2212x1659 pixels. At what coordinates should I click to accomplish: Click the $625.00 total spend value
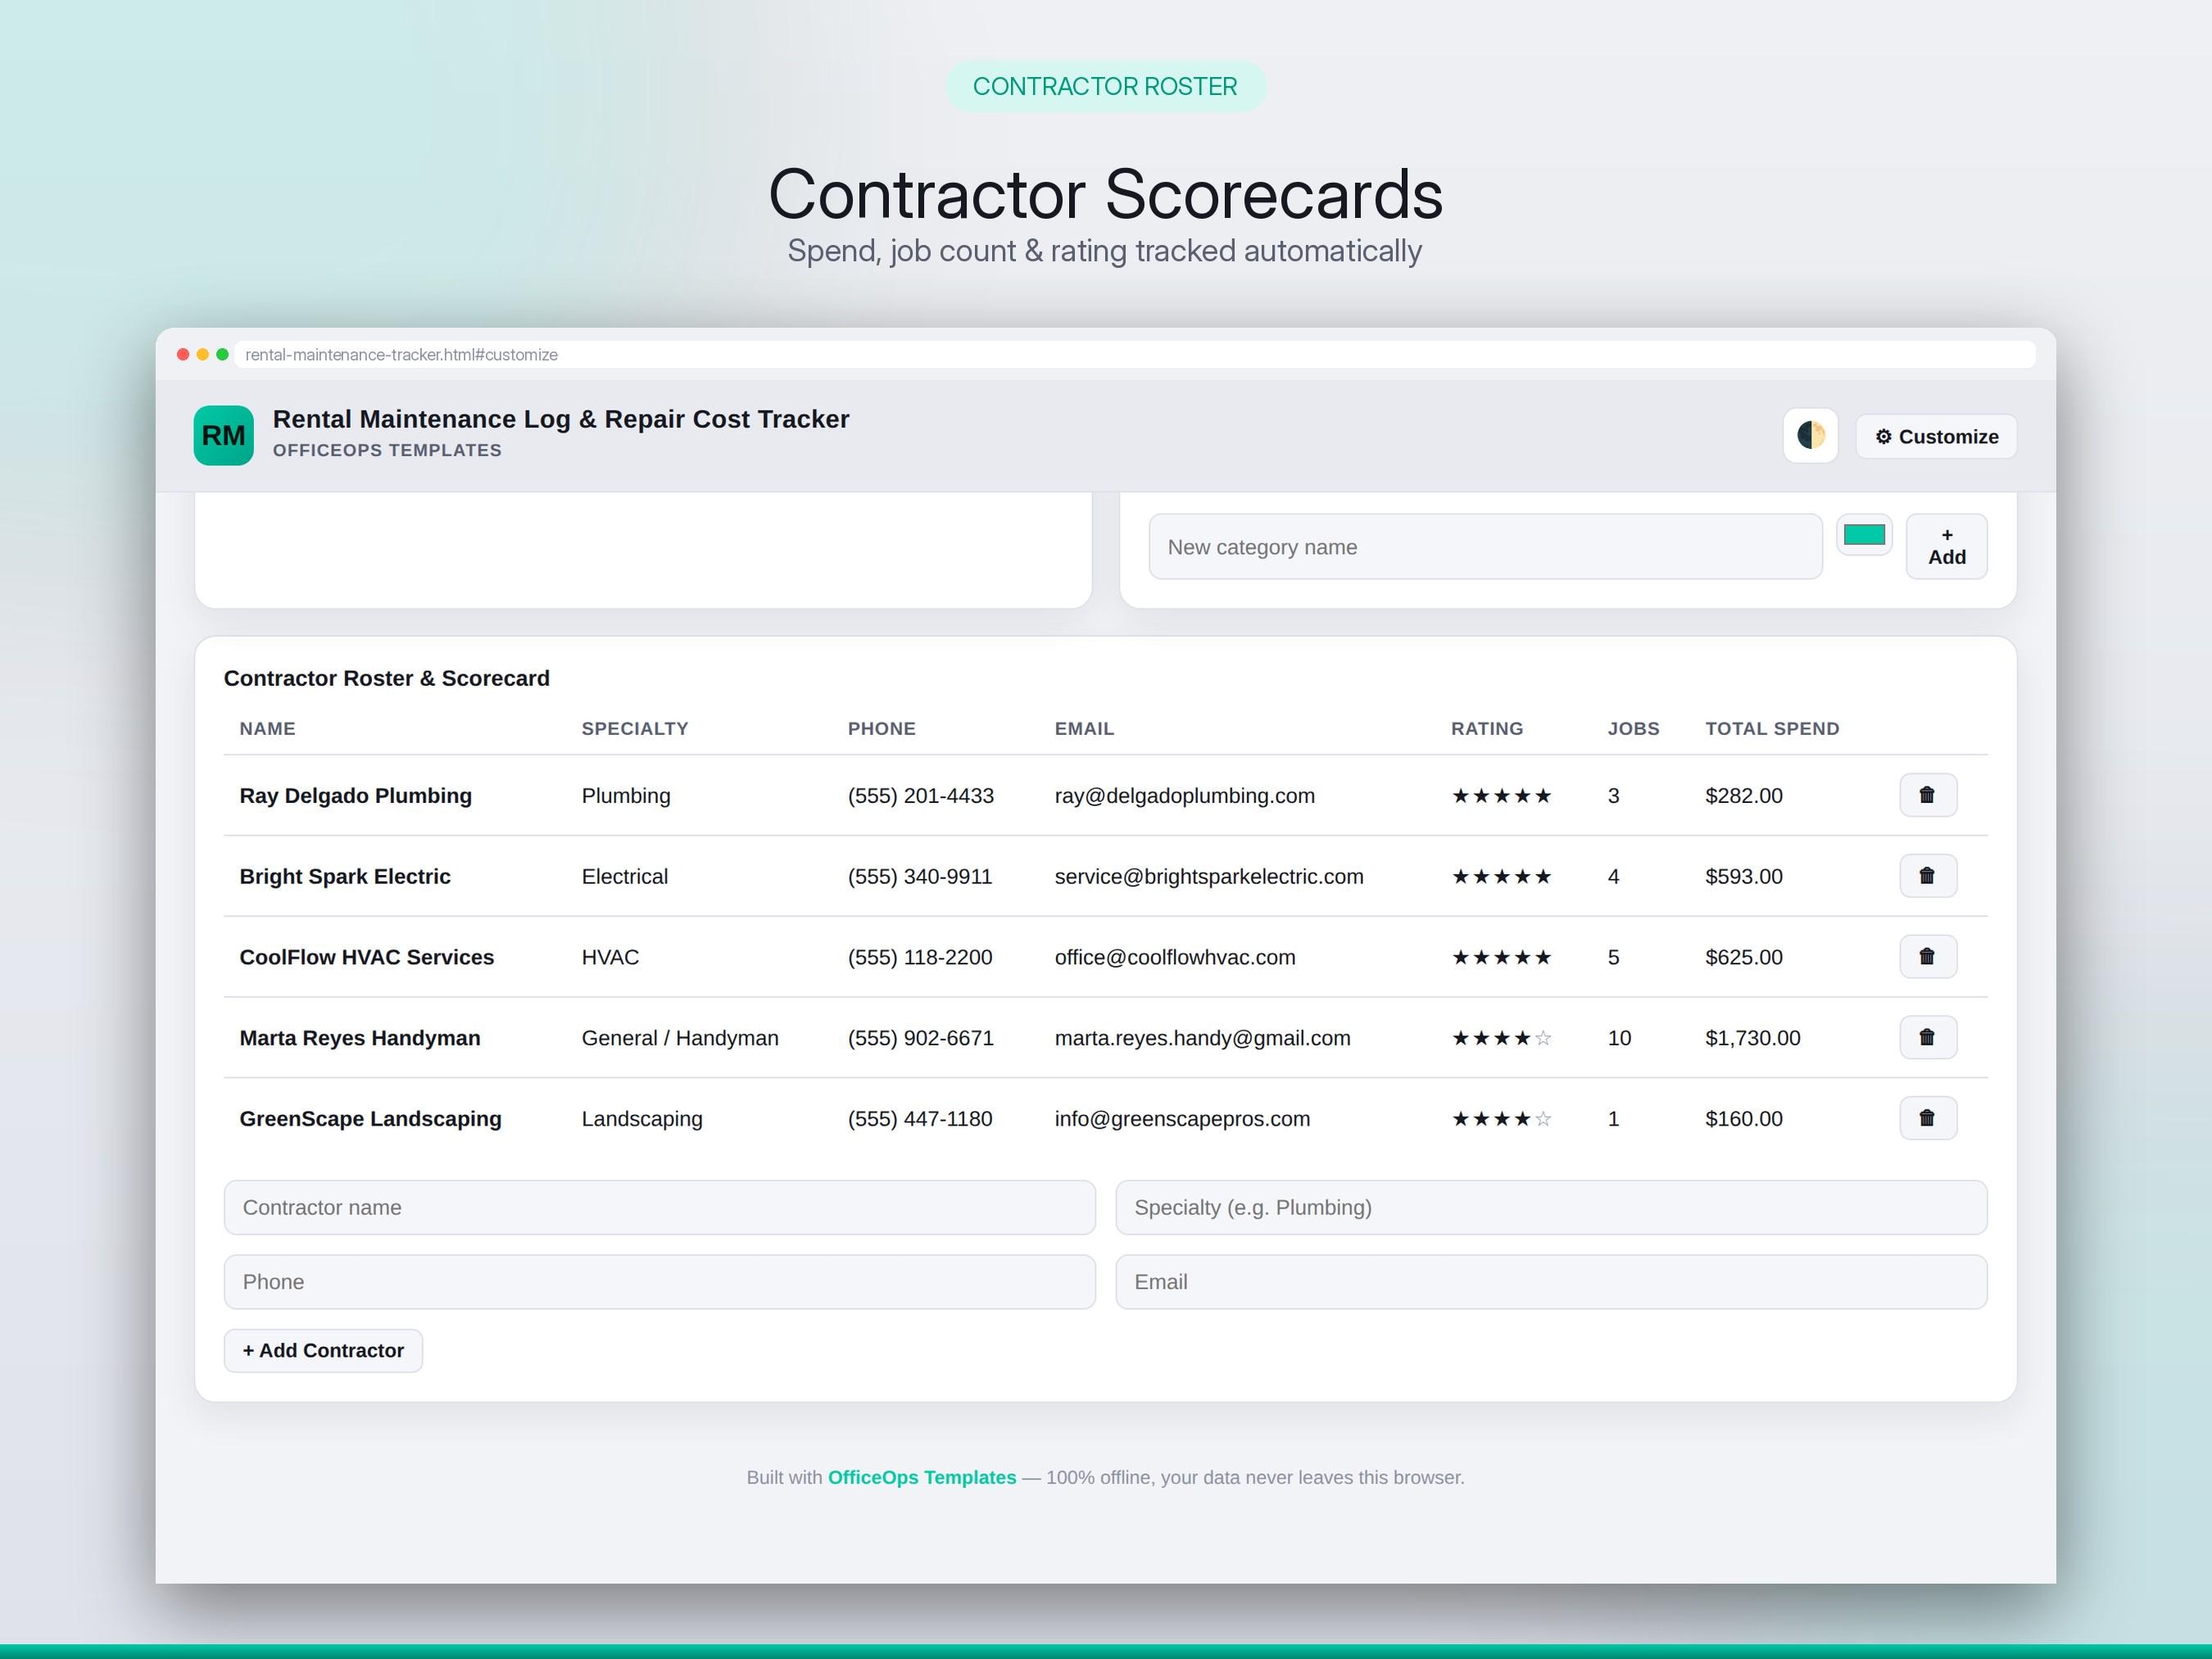1743,957
